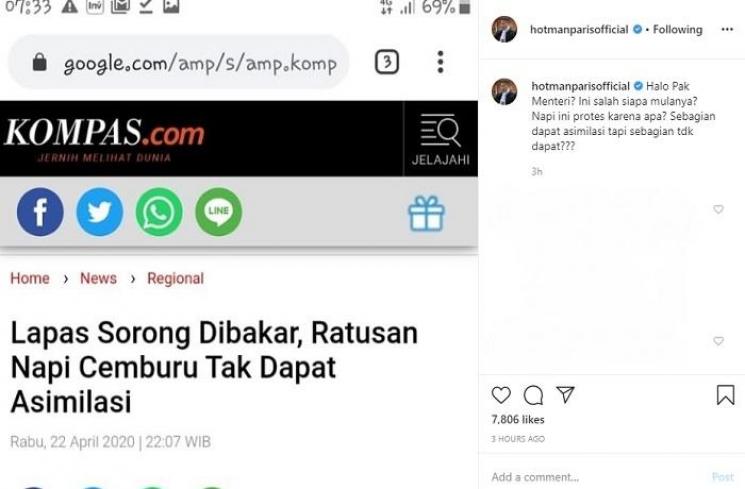Open browser three-dot vertical menu
Viewport: 745px width, 489px height.
440,62
